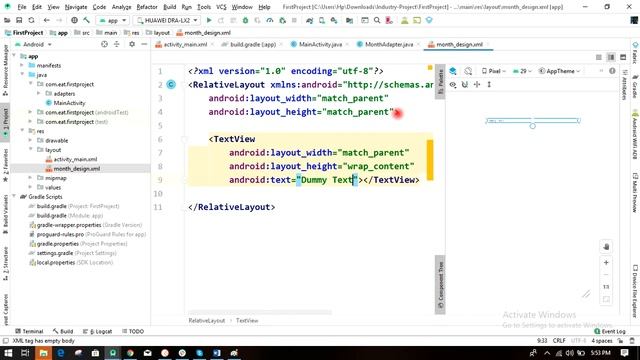Click the Sync/refresh toolbar icon
The height and width of the screenshot is (360, 640).
point(31,20)
